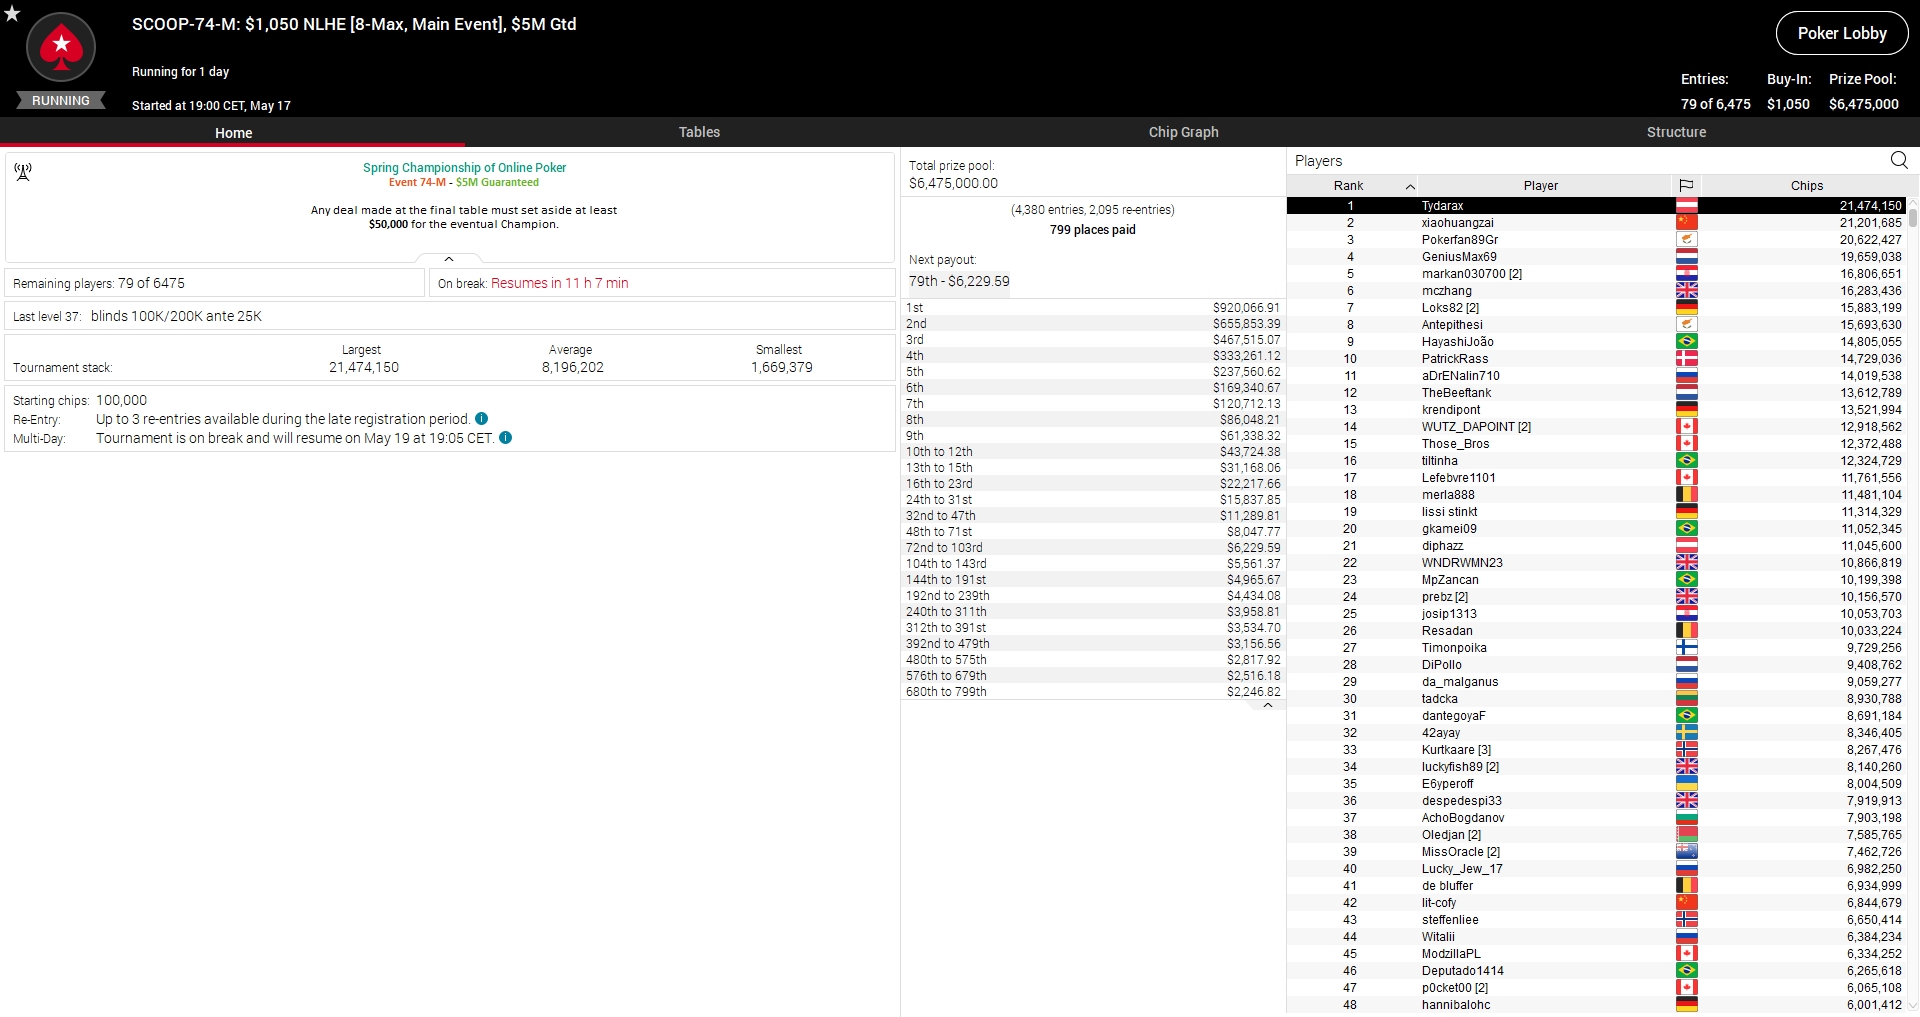
Task: Click the PokerStars spade logo
Action: coord(61,46)
